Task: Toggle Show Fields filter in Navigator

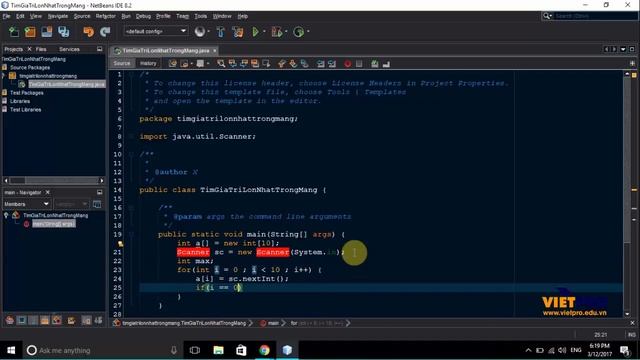Action: pyautogui.click(x=22, y=320)
